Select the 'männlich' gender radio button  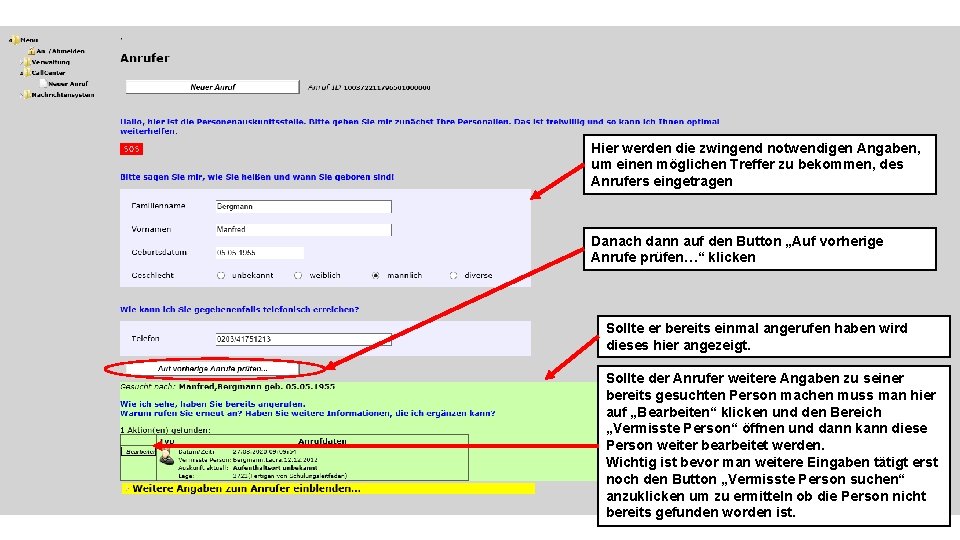[375, 276]
